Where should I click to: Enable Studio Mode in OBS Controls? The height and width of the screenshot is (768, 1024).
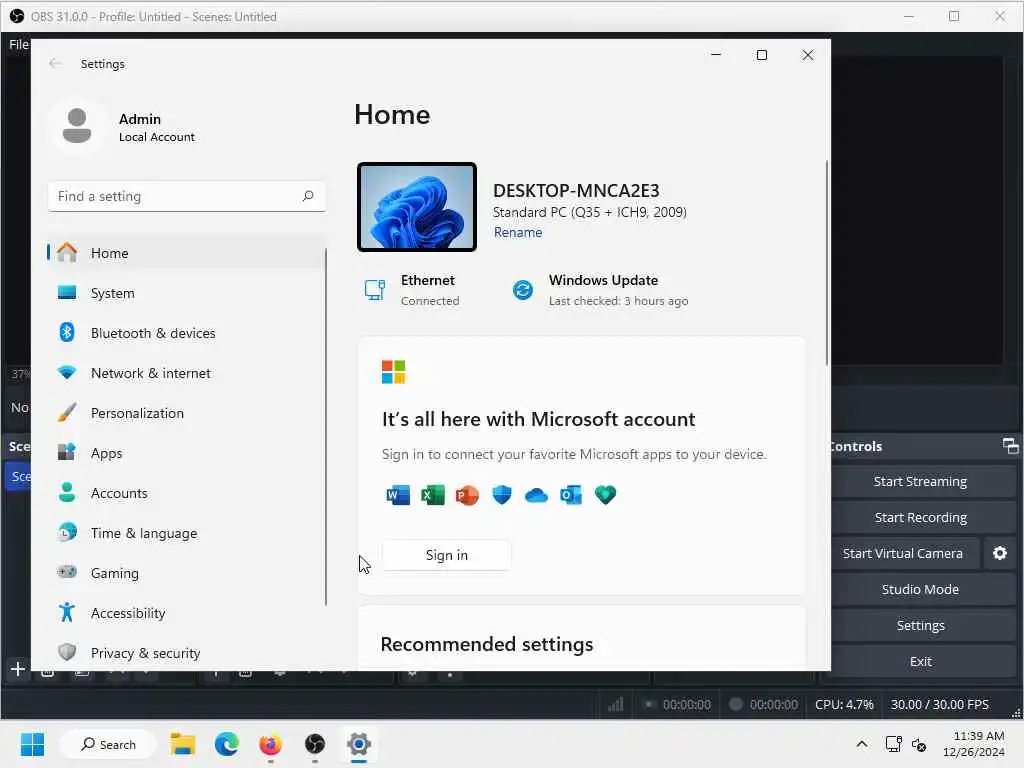[920, 589]
